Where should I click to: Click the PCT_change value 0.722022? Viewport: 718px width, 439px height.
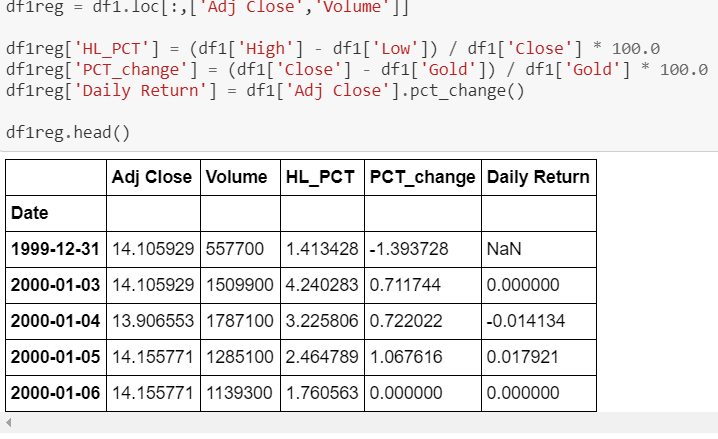pos(406,321)
